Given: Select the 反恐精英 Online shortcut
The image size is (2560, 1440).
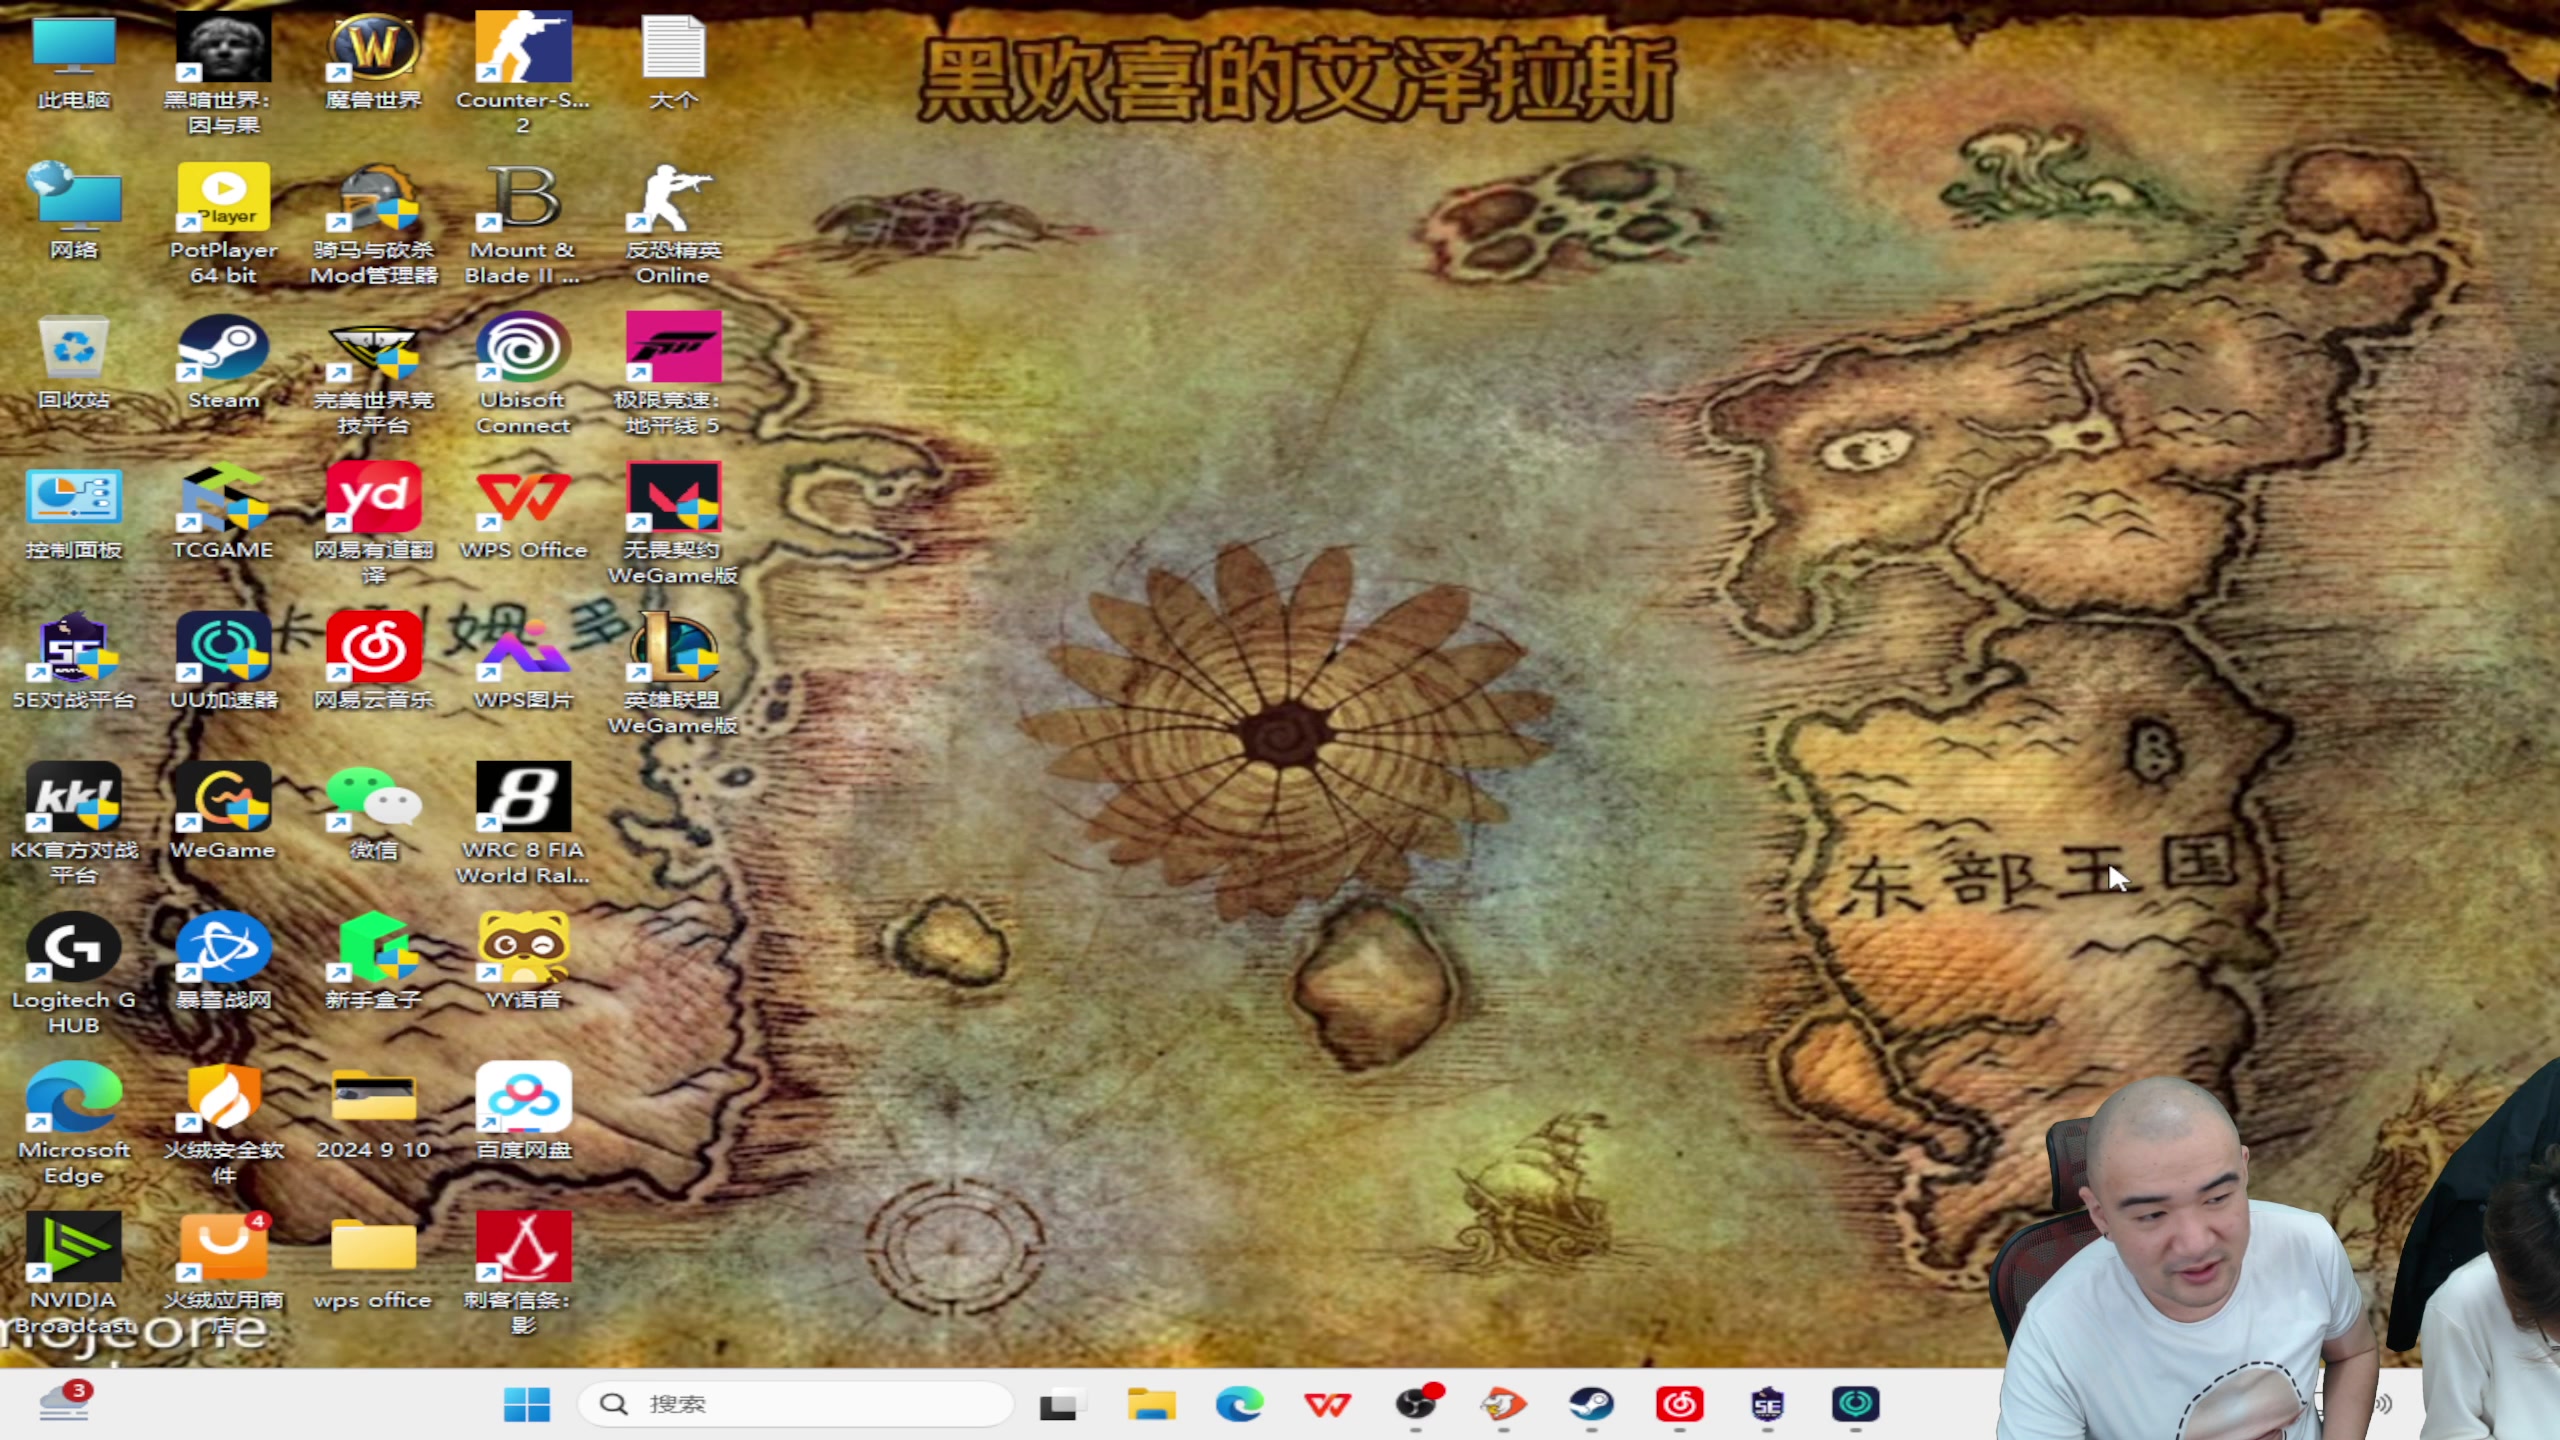Looking at the screenshot, I should tap(673, 222).
